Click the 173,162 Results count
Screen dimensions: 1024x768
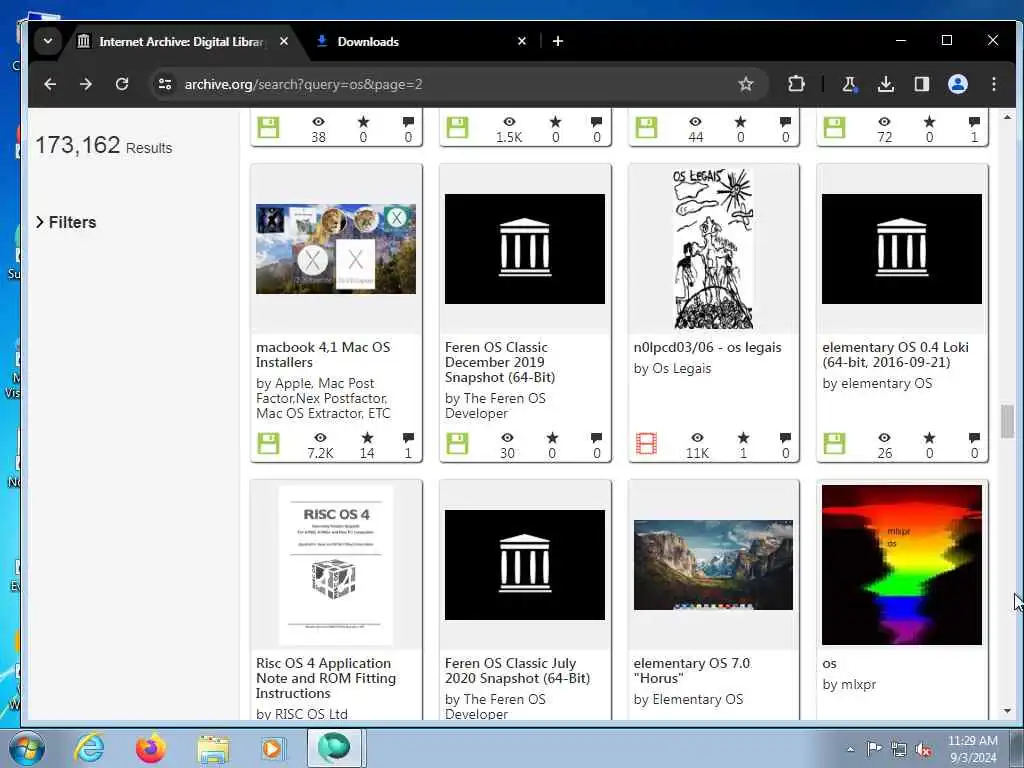pos(103,145)
